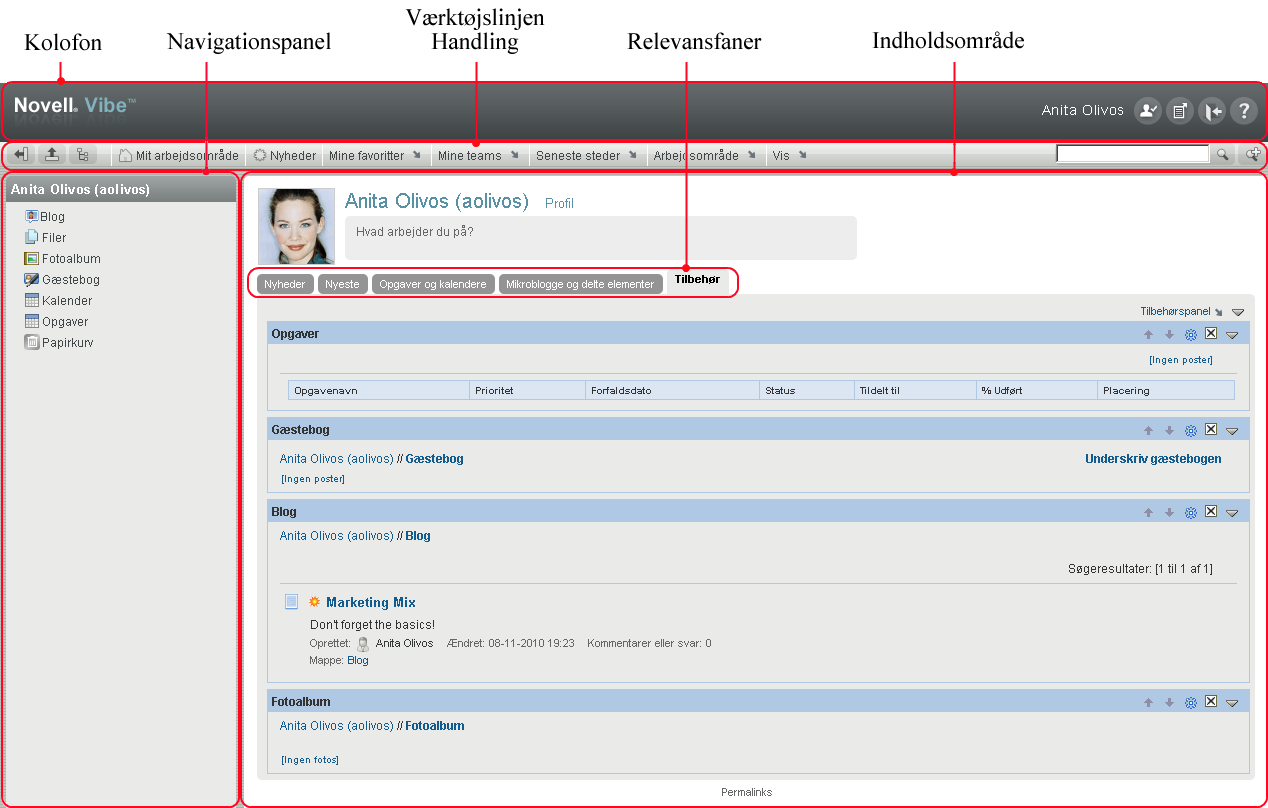The width and height of the screenshot is (1268, 808).
Task: Move the Blog panel down
Action: (x=1169, y=513)
